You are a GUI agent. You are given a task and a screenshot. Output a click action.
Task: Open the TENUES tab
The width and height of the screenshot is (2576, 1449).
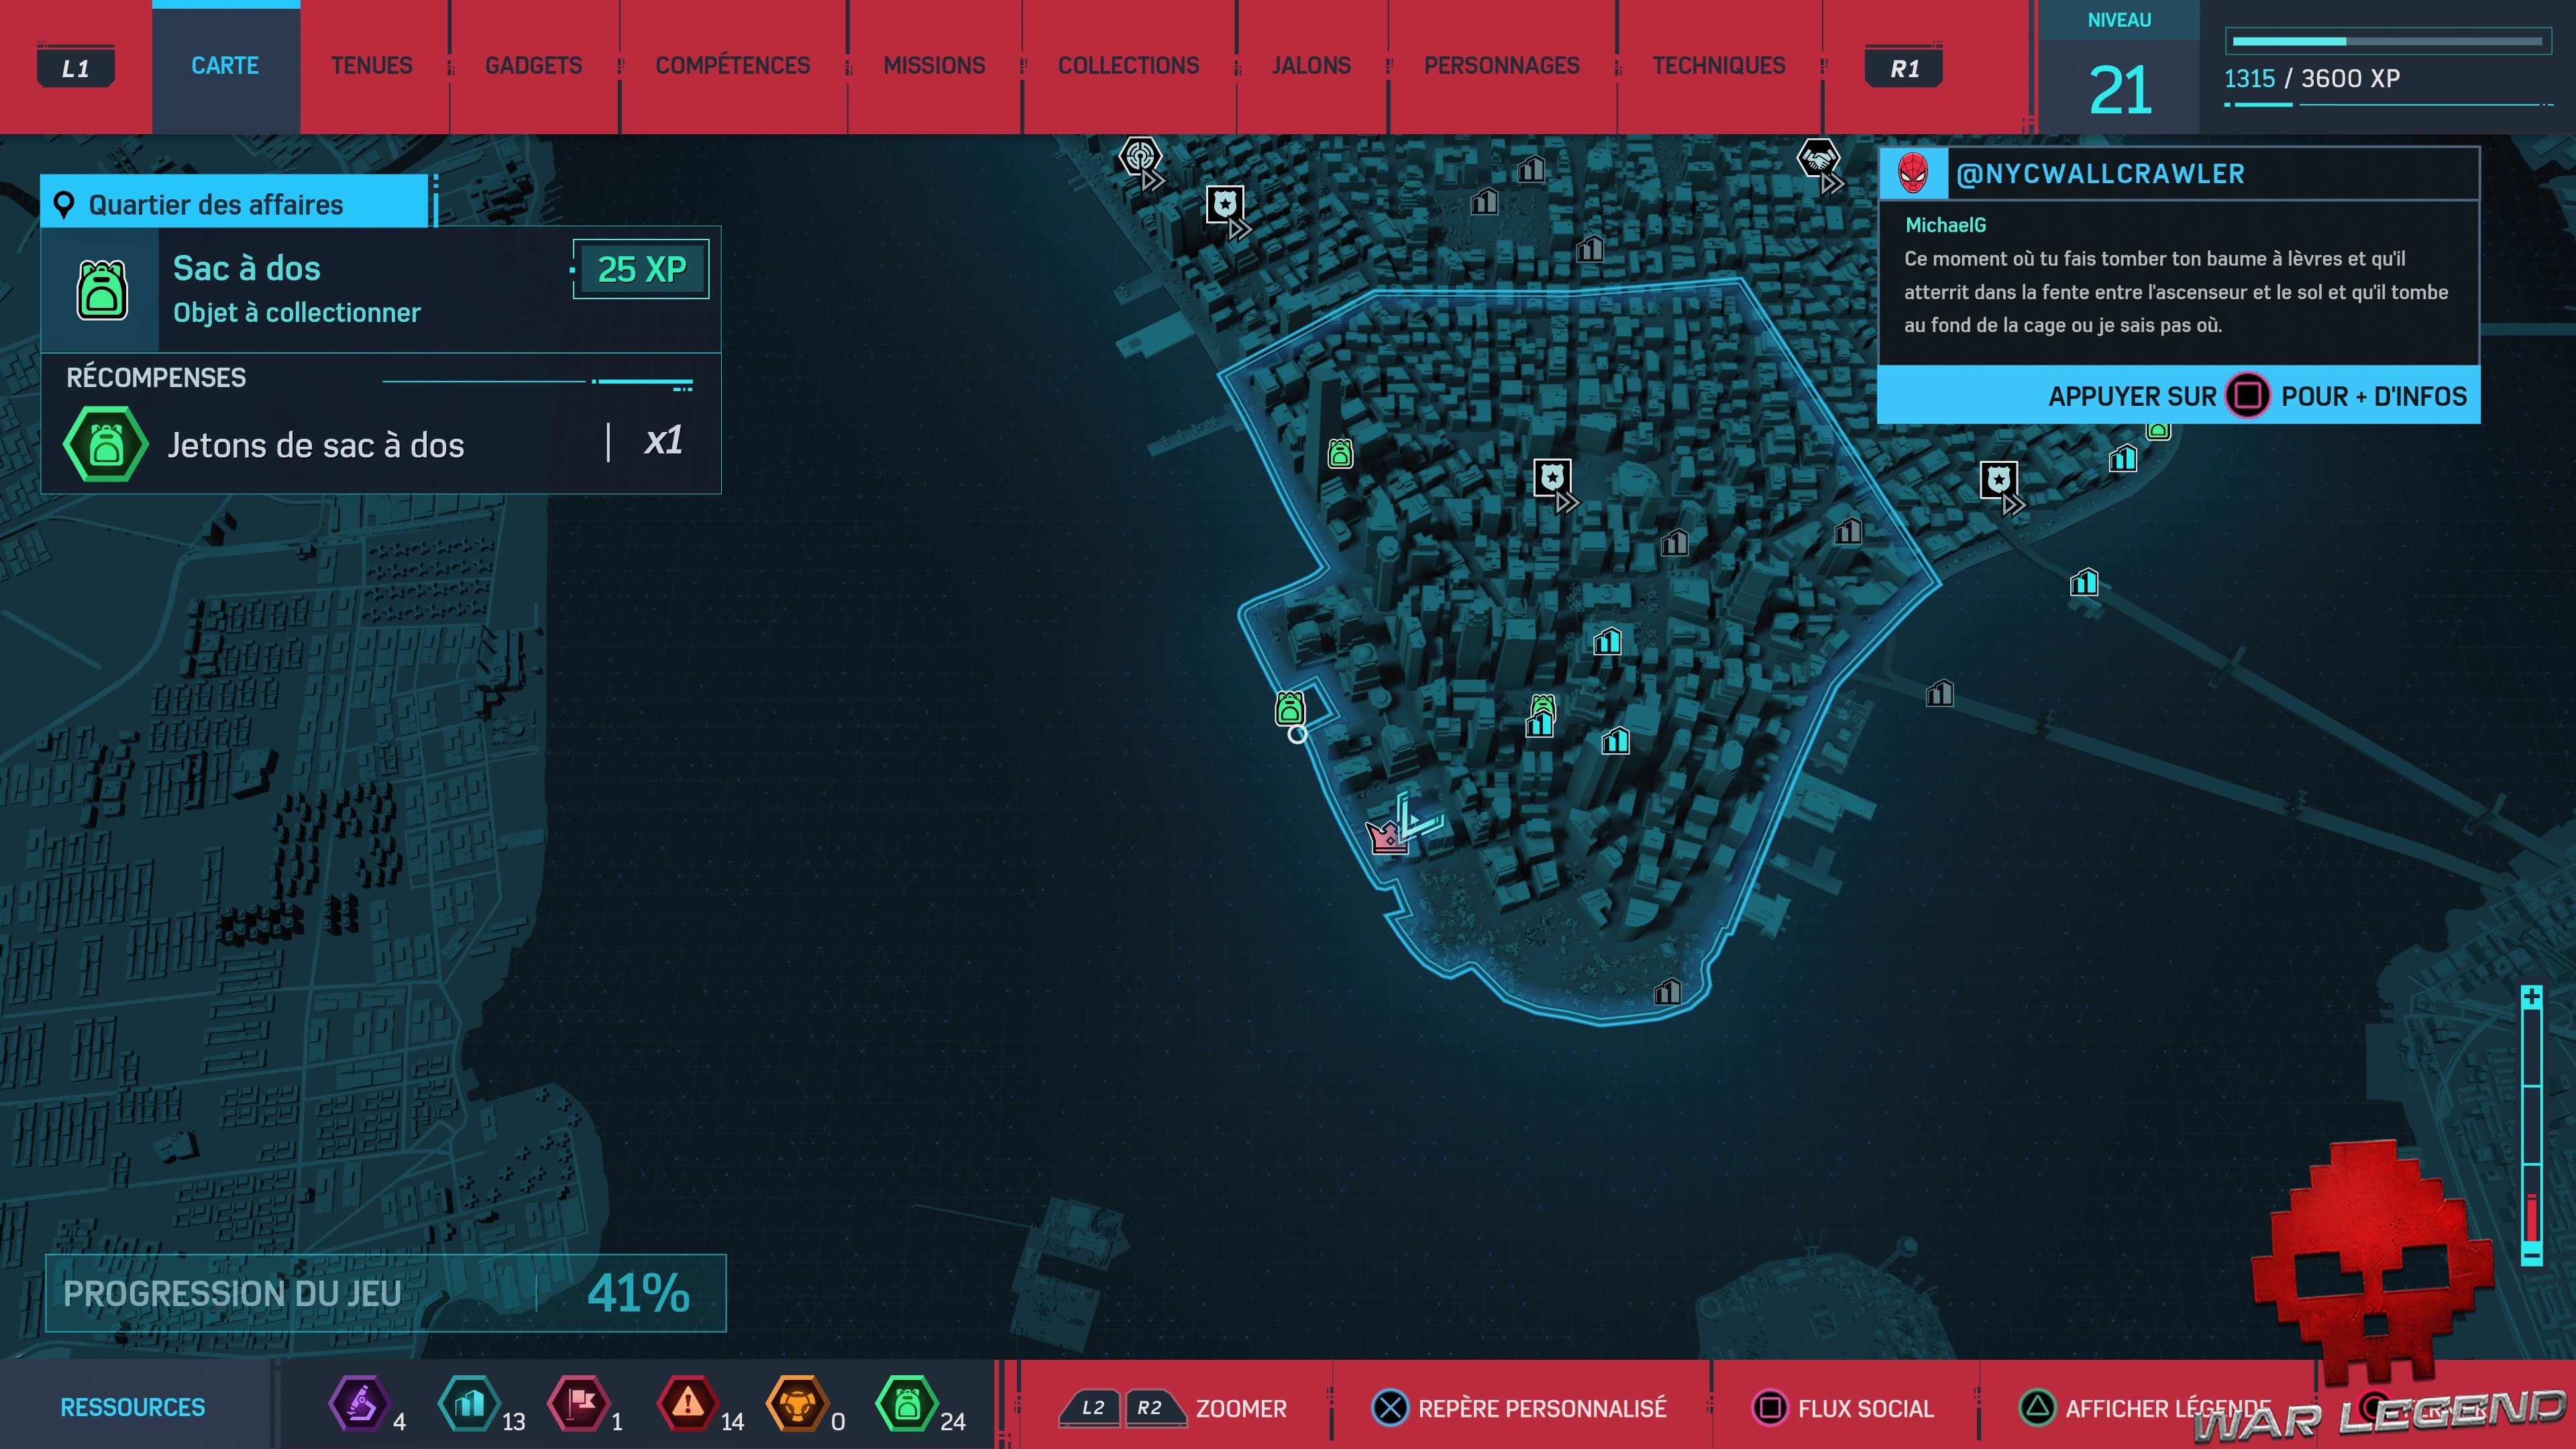371,66
